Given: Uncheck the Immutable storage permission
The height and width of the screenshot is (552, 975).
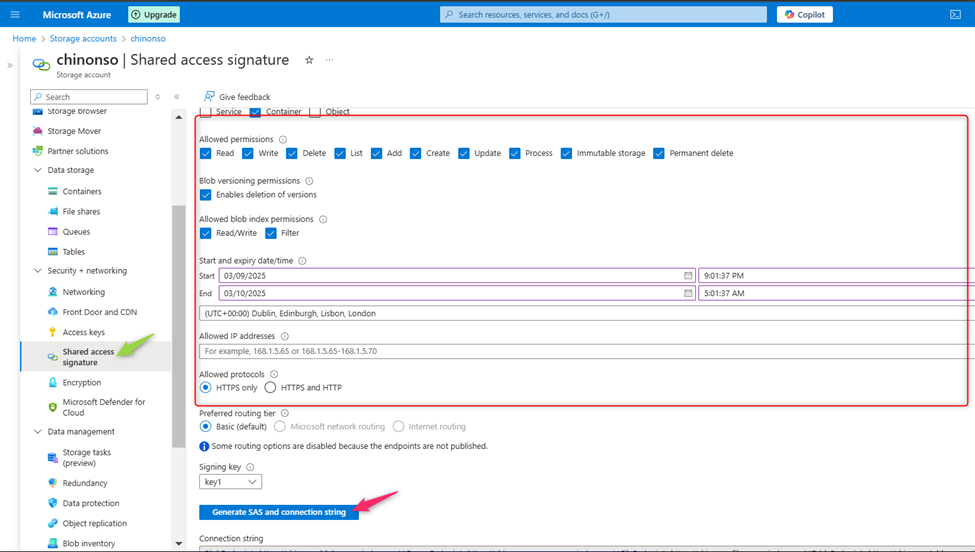Looking at the screenshot, I should [566, 154].
